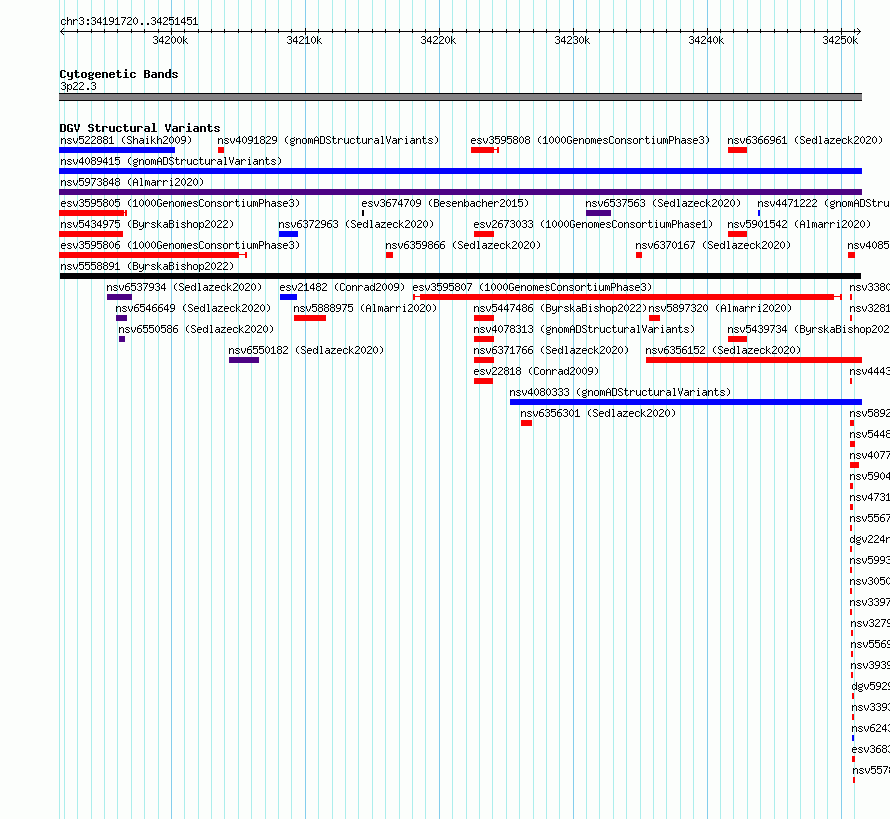This screenshot has width=890, height=819.
Task: Open esv3595808 1000Genomes Phase3 label
Action: [x=590, y=140]
